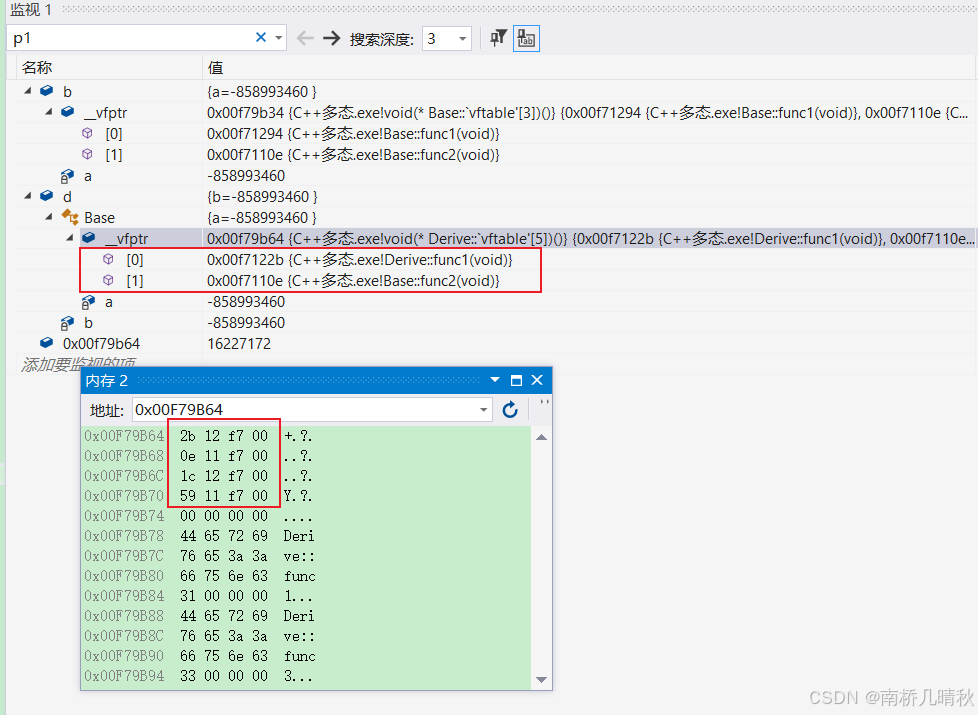Click memory scrollbar down arrow
The height and width of the screenshot is (715, 978).
(541, 679)
